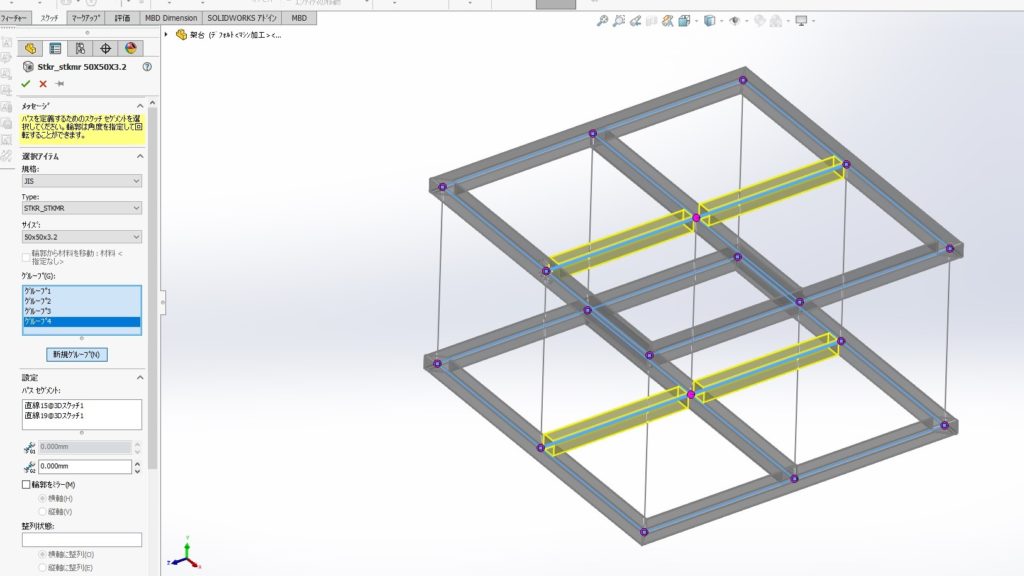
Task: Select the Zoom to Area icon
Action: tap(620, 20)
